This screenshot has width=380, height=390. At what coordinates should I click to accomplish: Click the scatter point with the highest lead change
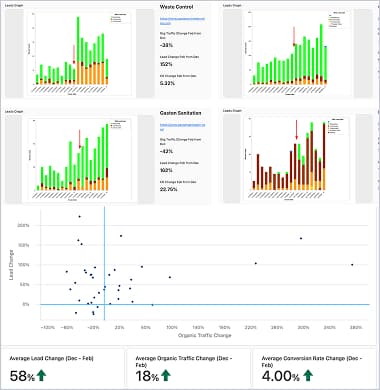(79, 217)
